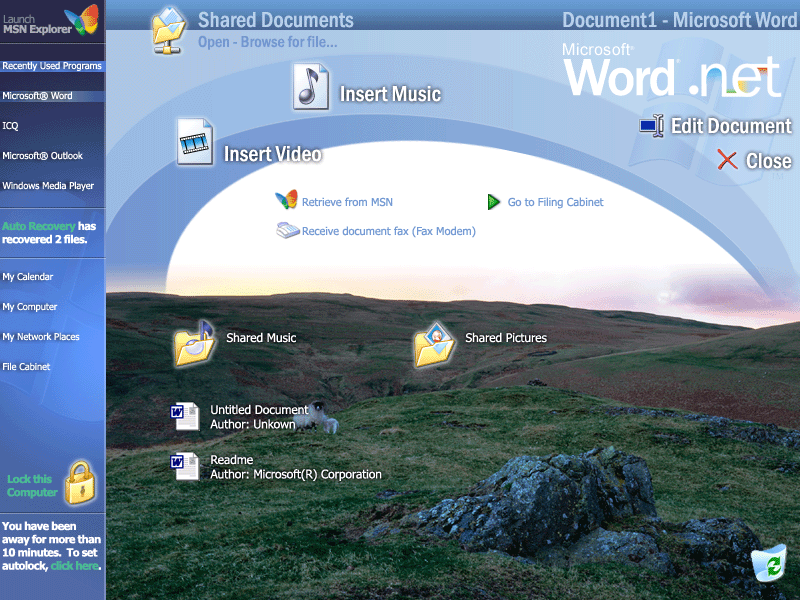Click the Edit Document label
The image size is (800, 600).
pos(731,126)
